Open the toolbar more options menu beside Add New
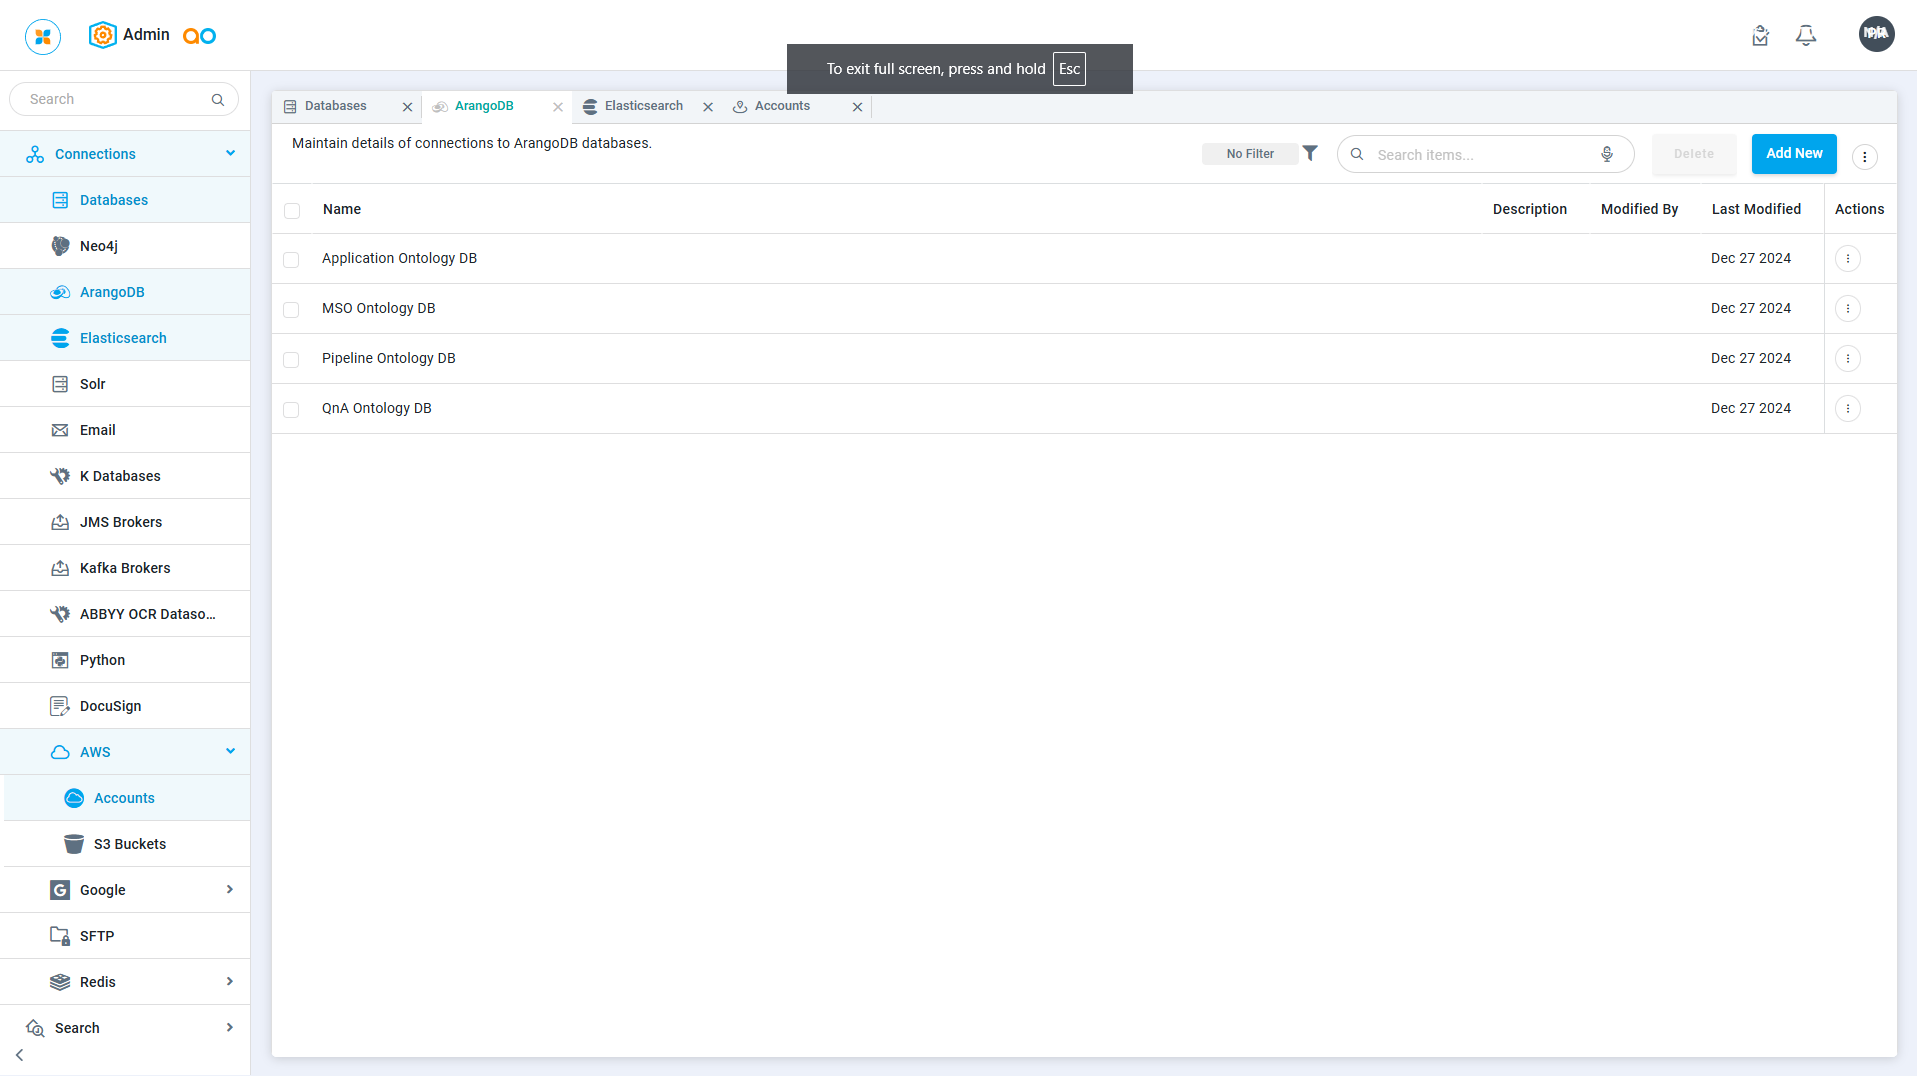 pos(1864,157)
